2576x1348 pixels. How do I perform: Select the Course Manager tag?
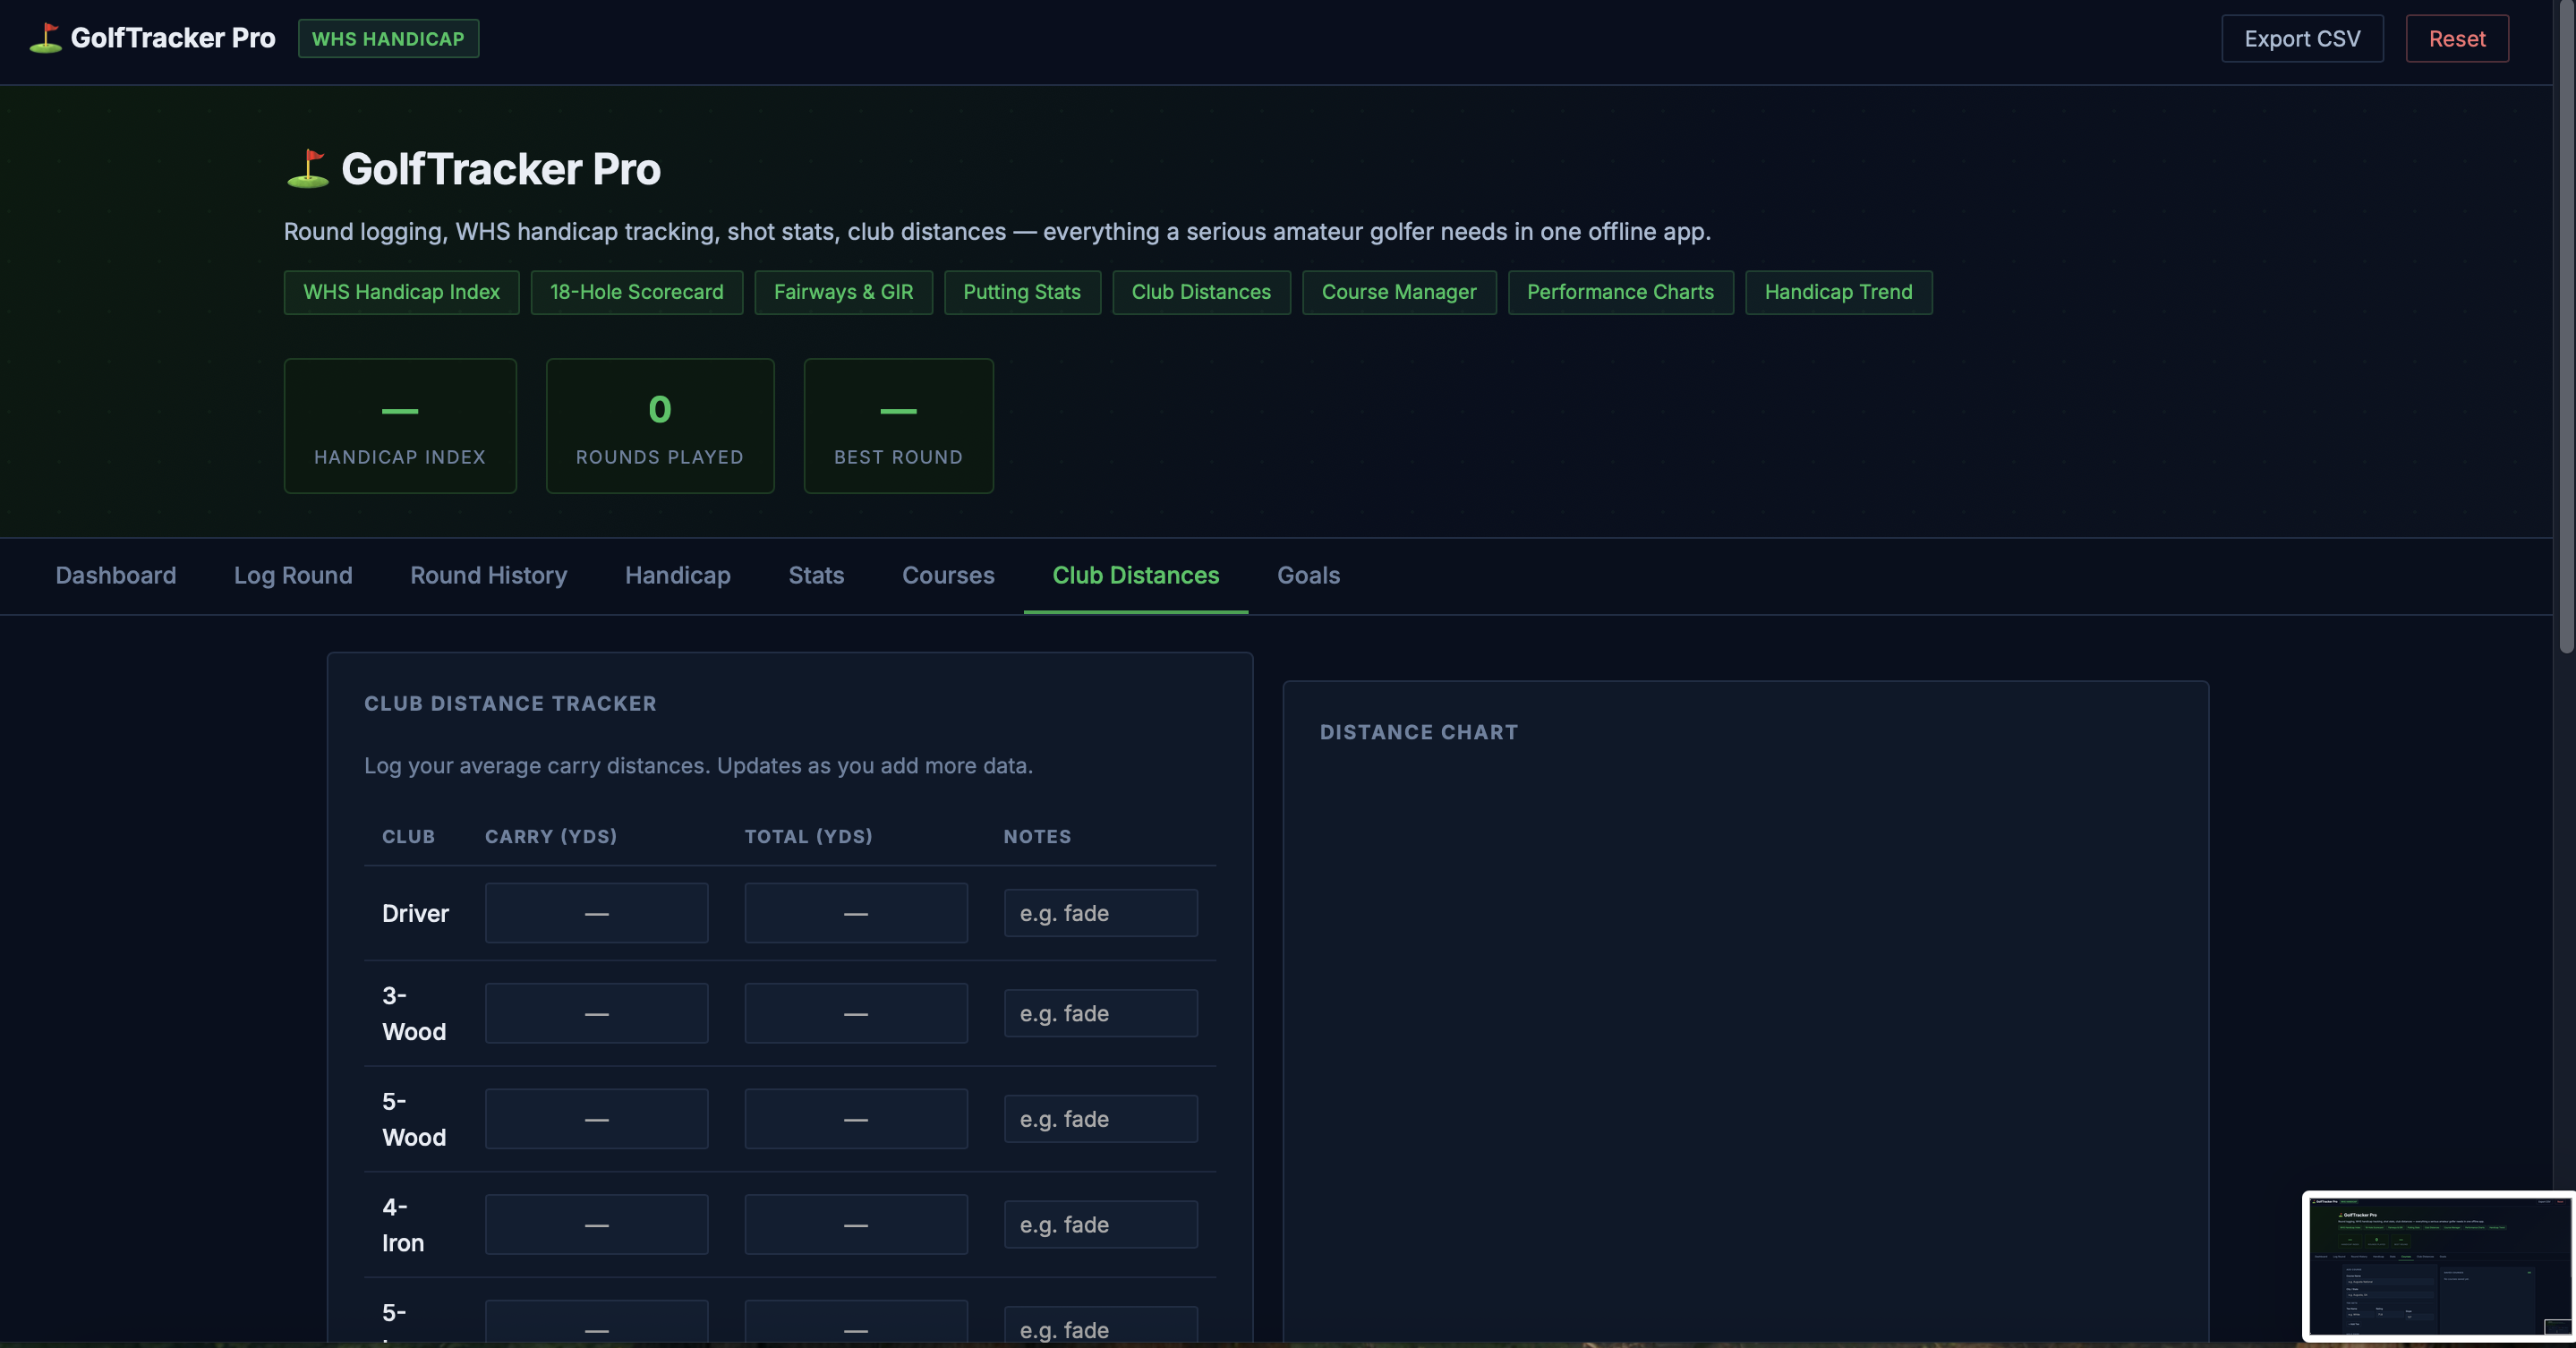tap(1399, 292)
